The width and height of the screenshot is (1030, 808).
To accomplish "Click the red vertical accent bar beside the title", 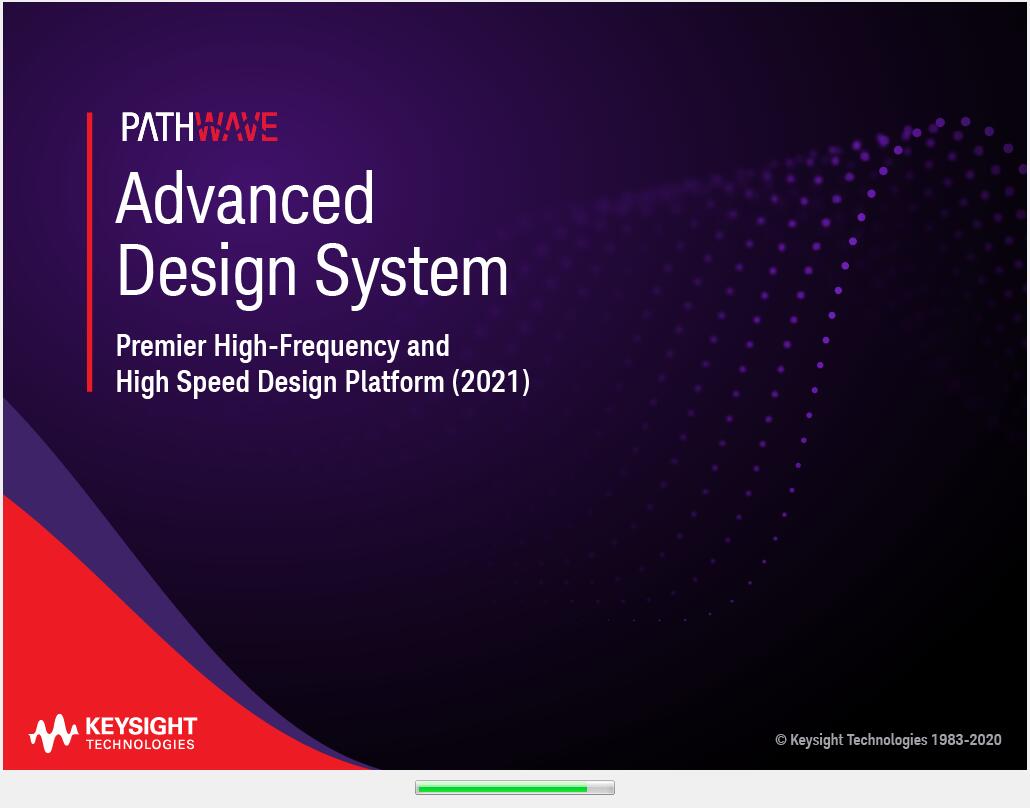I will pyautogui.click(x=88, y=250).
